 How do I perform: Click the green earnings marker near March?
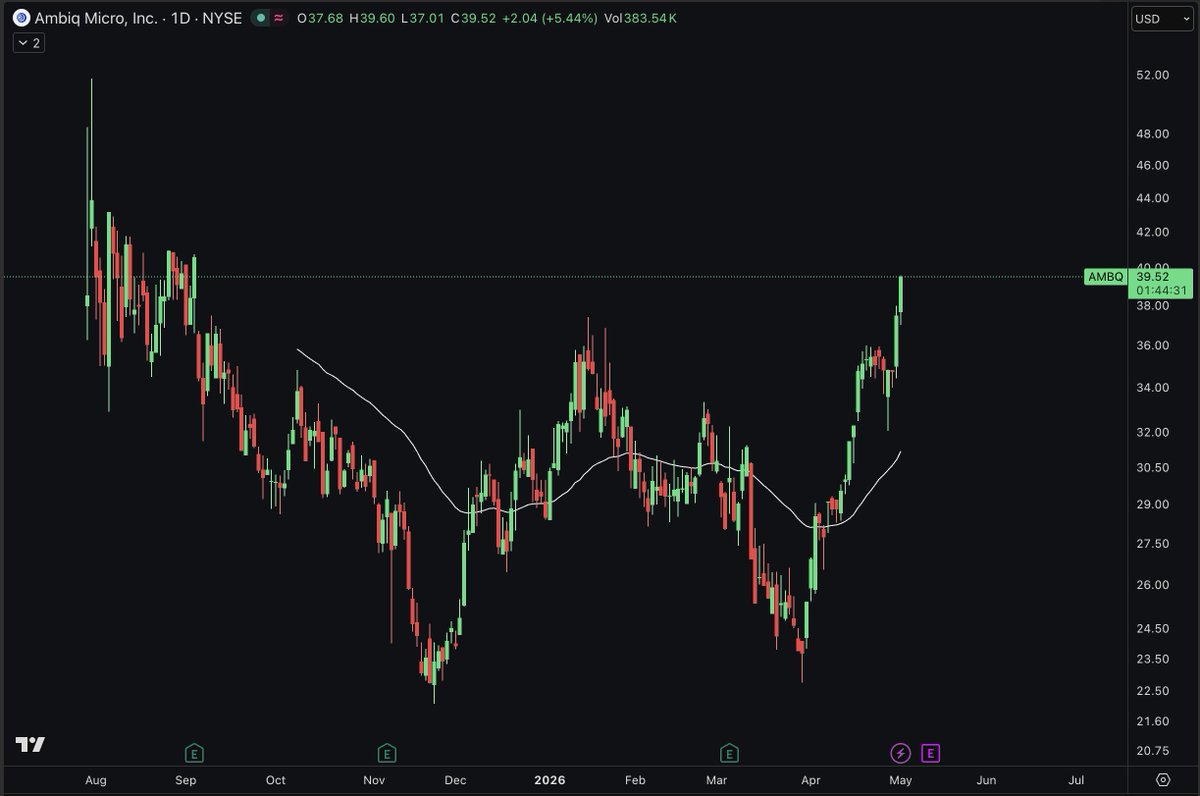729,753
